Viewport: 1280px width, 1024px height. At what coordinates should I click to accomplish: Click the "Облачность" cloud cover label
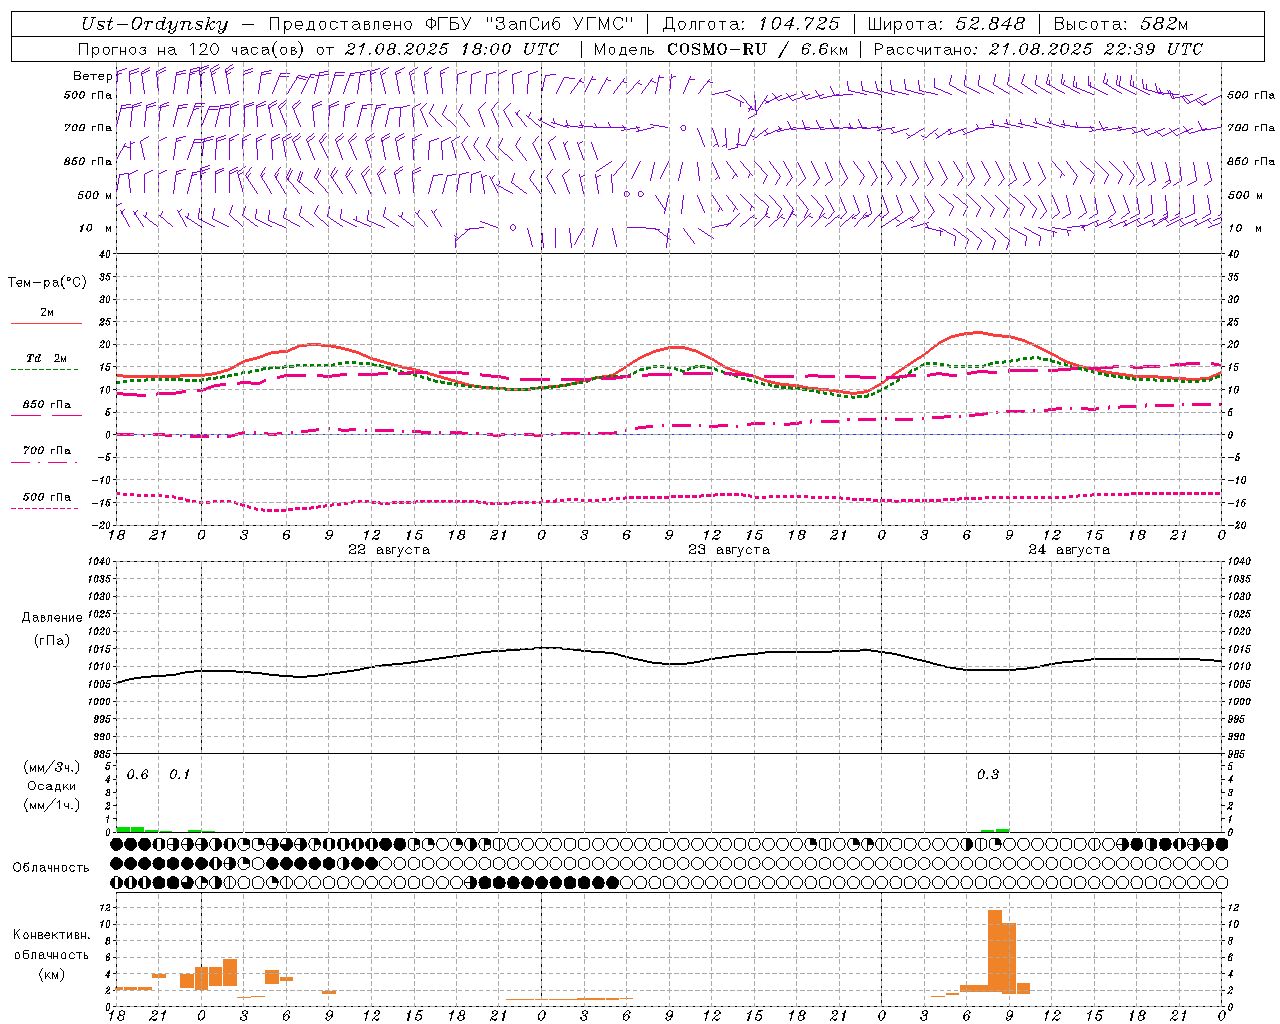click(x=51, y=868)
